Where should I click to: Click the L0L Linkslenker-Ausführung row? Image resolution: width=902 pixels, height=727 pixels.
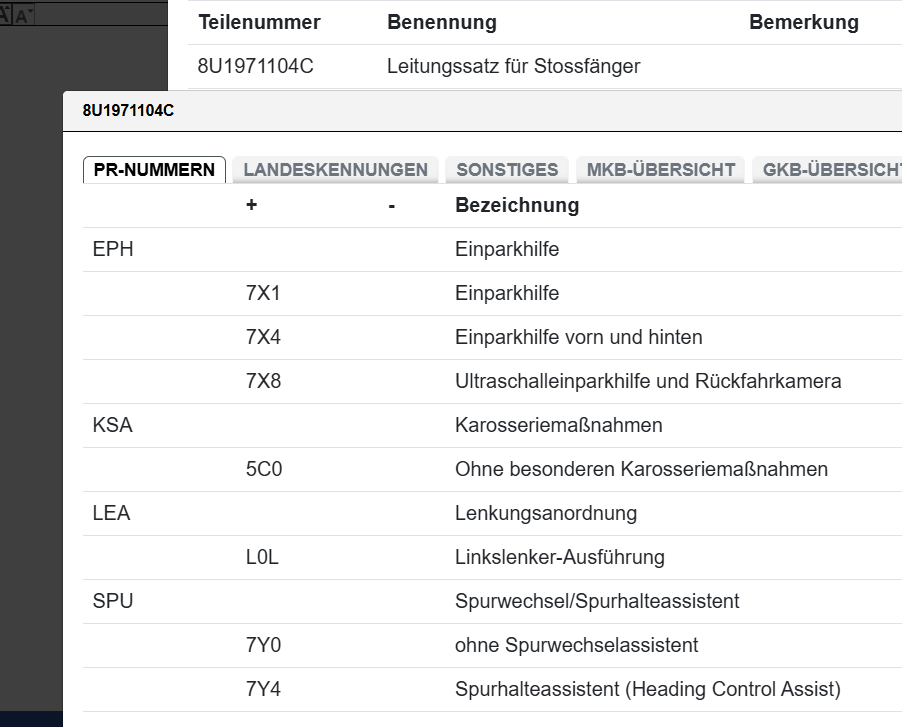coord(559,558)
